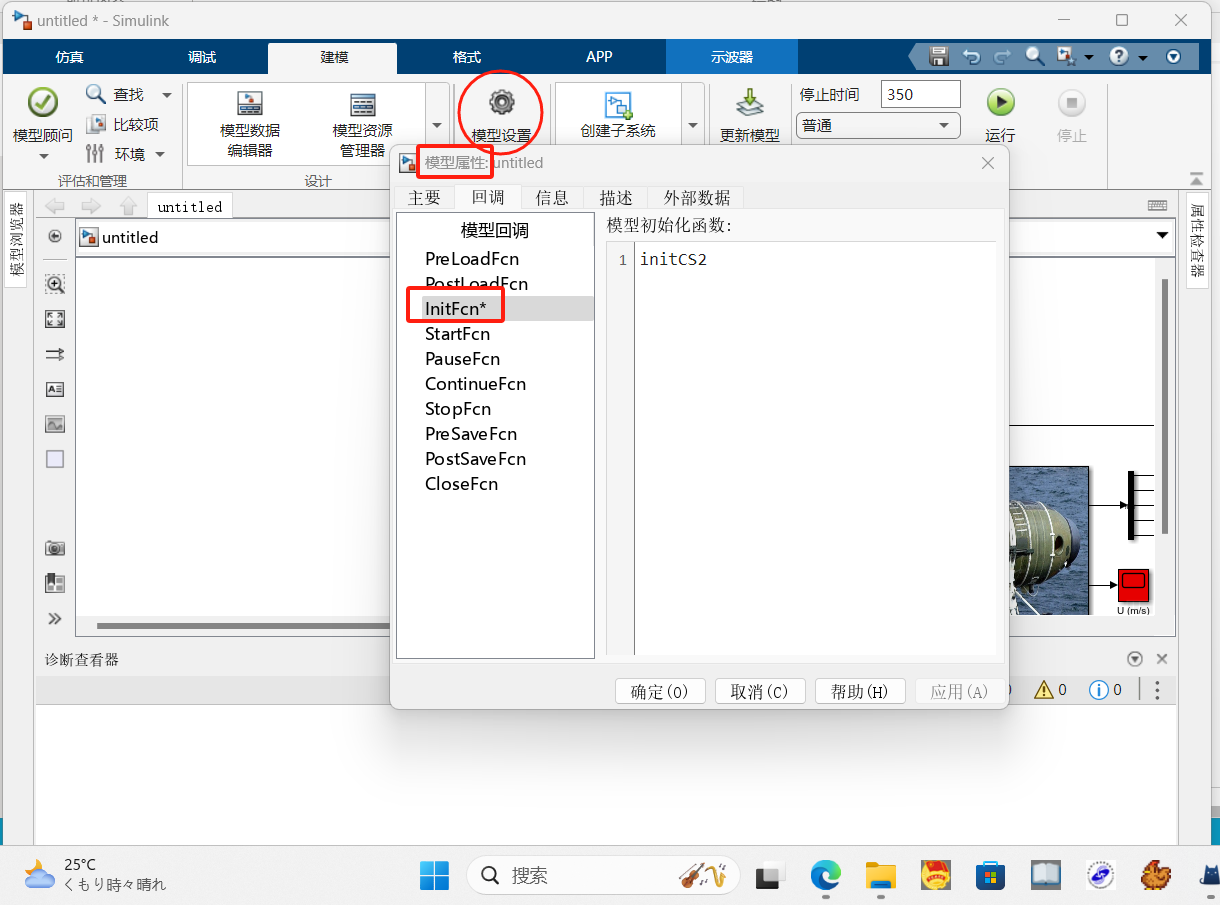
Task: Toggle sample time legend arrows icon in palette
Action: tap(55, 354)
